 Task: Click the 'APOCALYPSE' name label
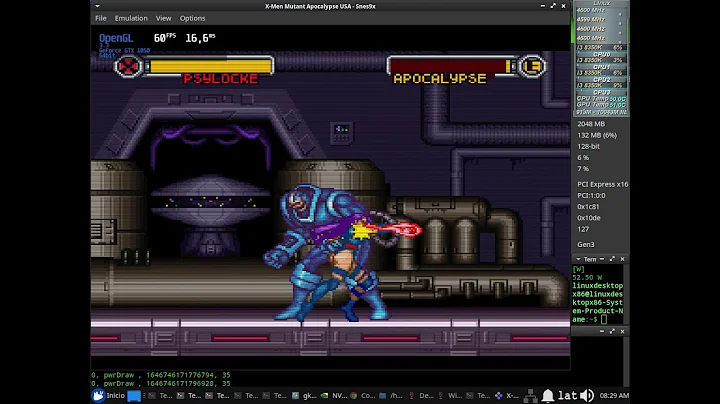click(x=440, y=79)
